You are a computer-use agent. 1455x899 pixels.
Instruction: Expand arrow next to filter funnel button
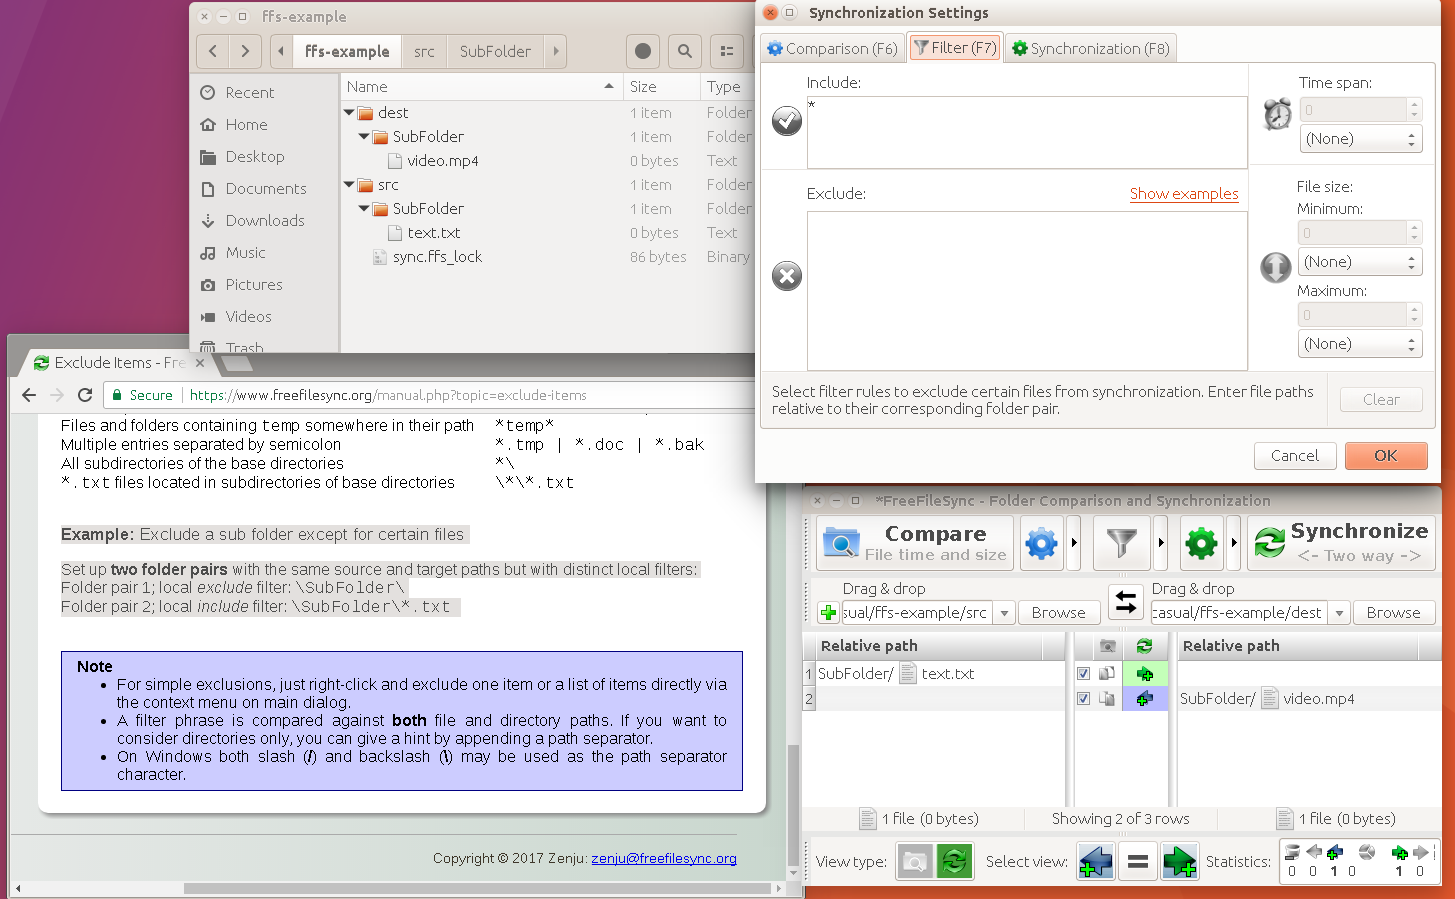[1161, 543]
